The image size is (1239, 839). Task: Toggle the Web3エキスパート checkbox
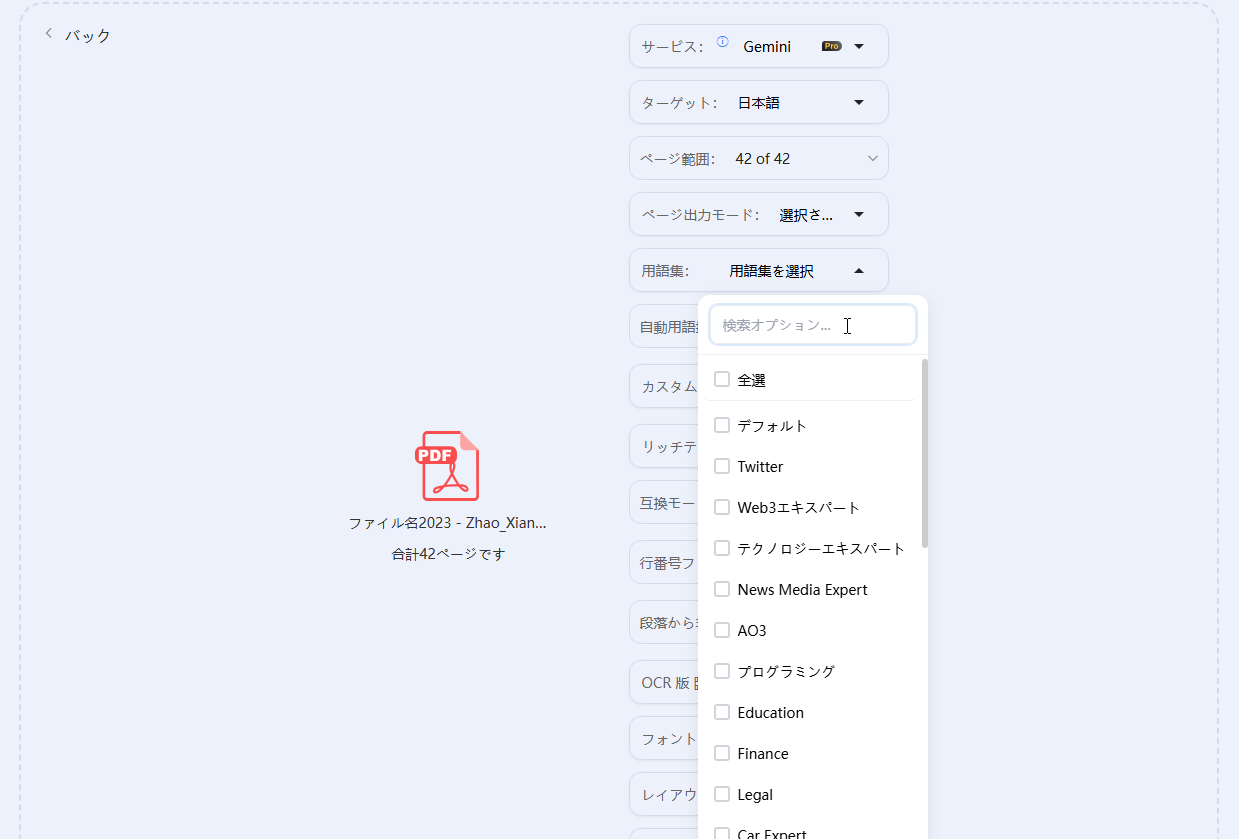pos(722,508)
